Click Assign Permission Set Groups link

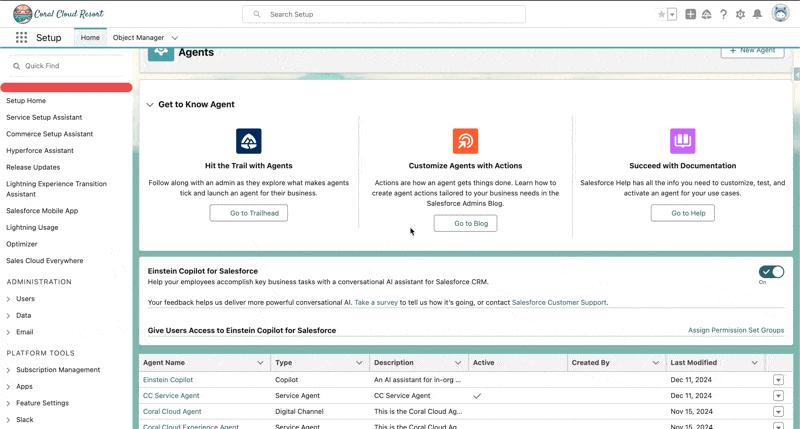click(x=736, y=331)
